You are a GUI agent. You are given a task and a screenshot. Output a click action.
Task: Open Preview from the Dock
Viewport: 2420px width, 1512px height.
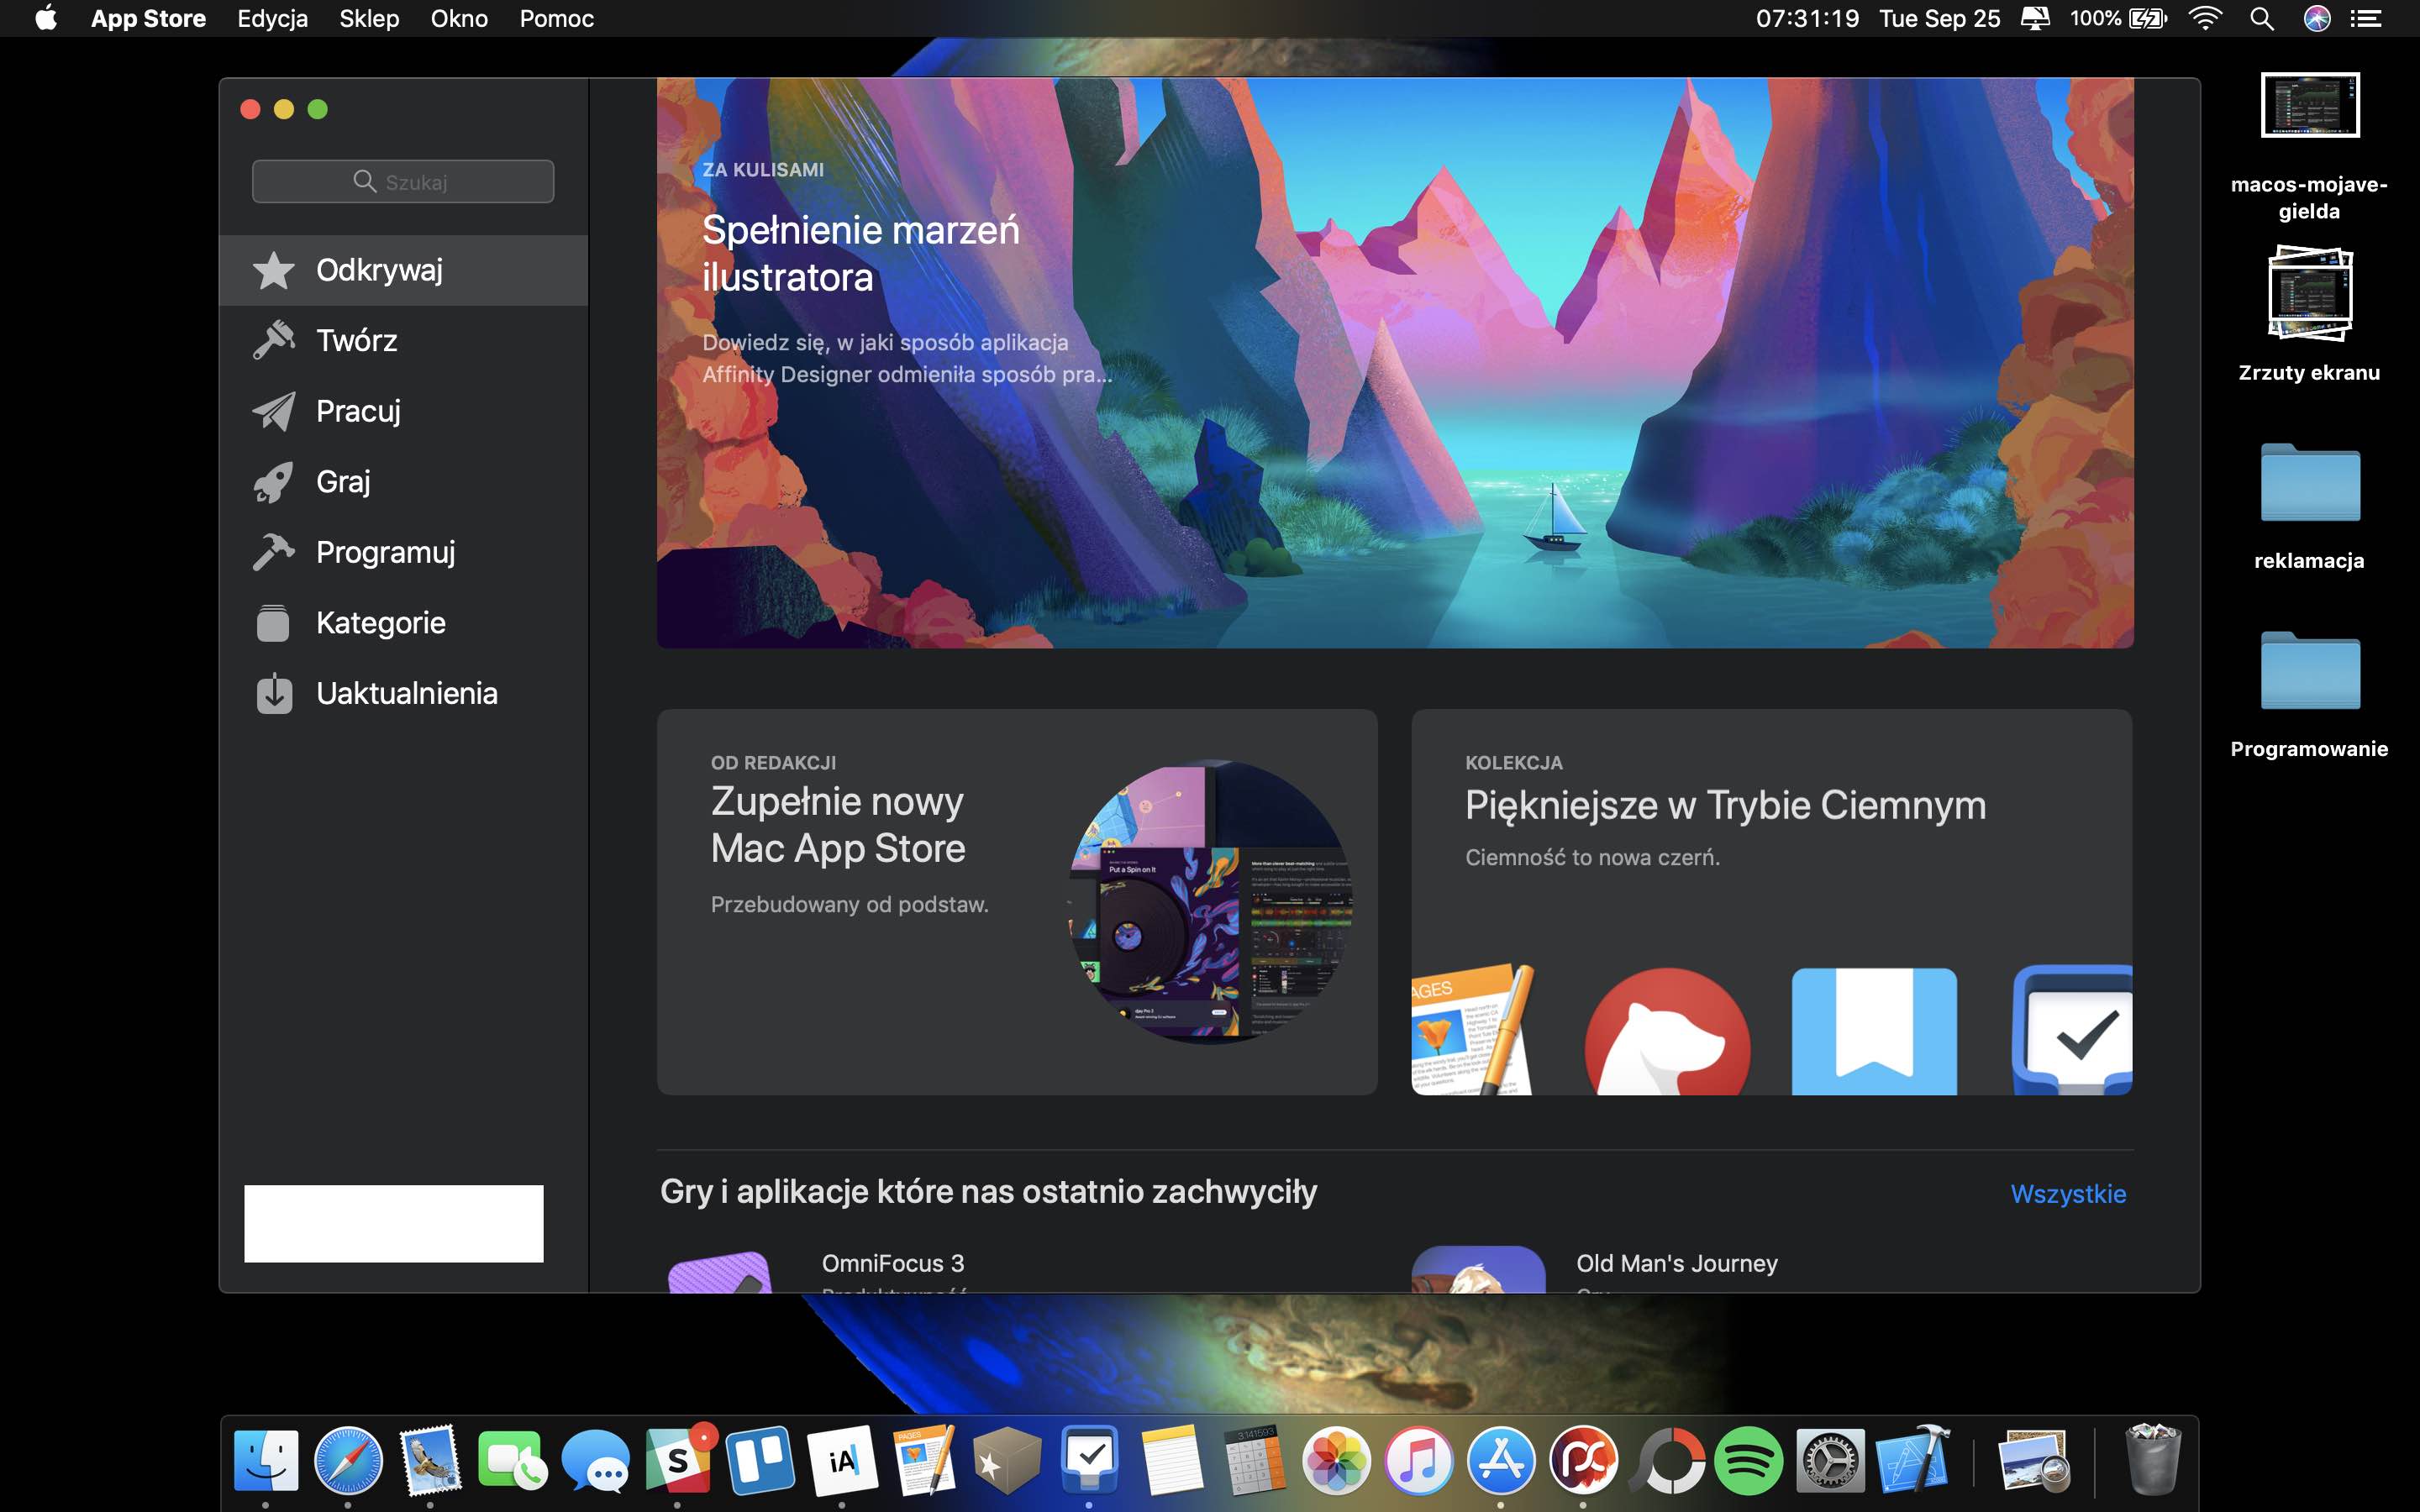click(x=2034, y=1461)
